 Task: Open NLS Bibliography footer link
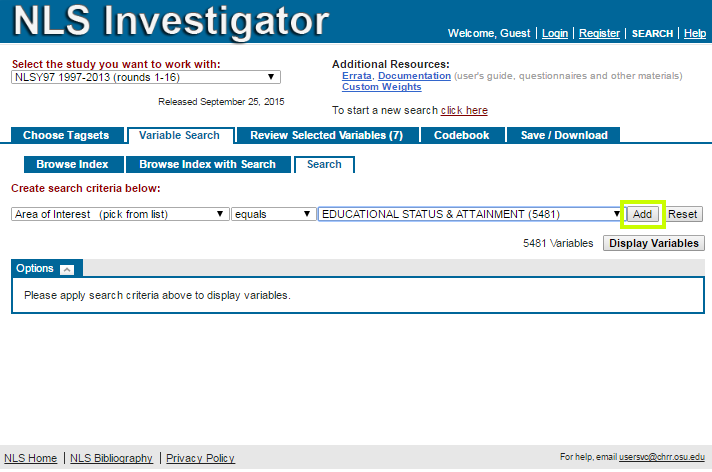[111, 458]
